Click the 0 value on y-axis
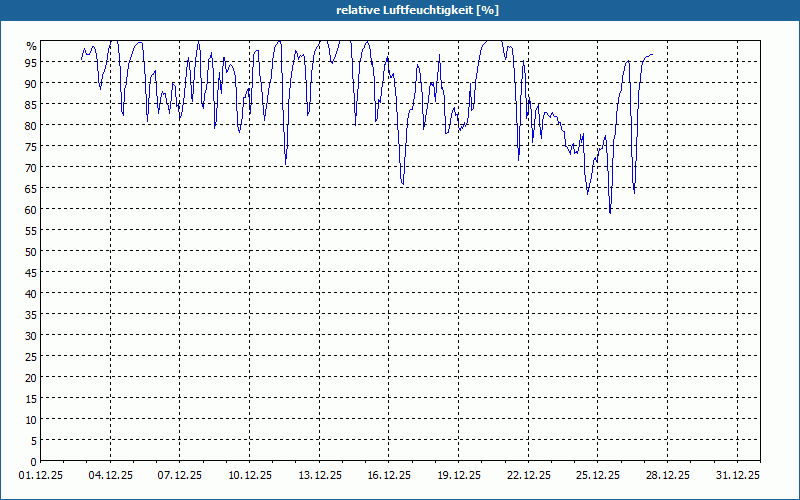800x500 pixels. coord(34,462)
